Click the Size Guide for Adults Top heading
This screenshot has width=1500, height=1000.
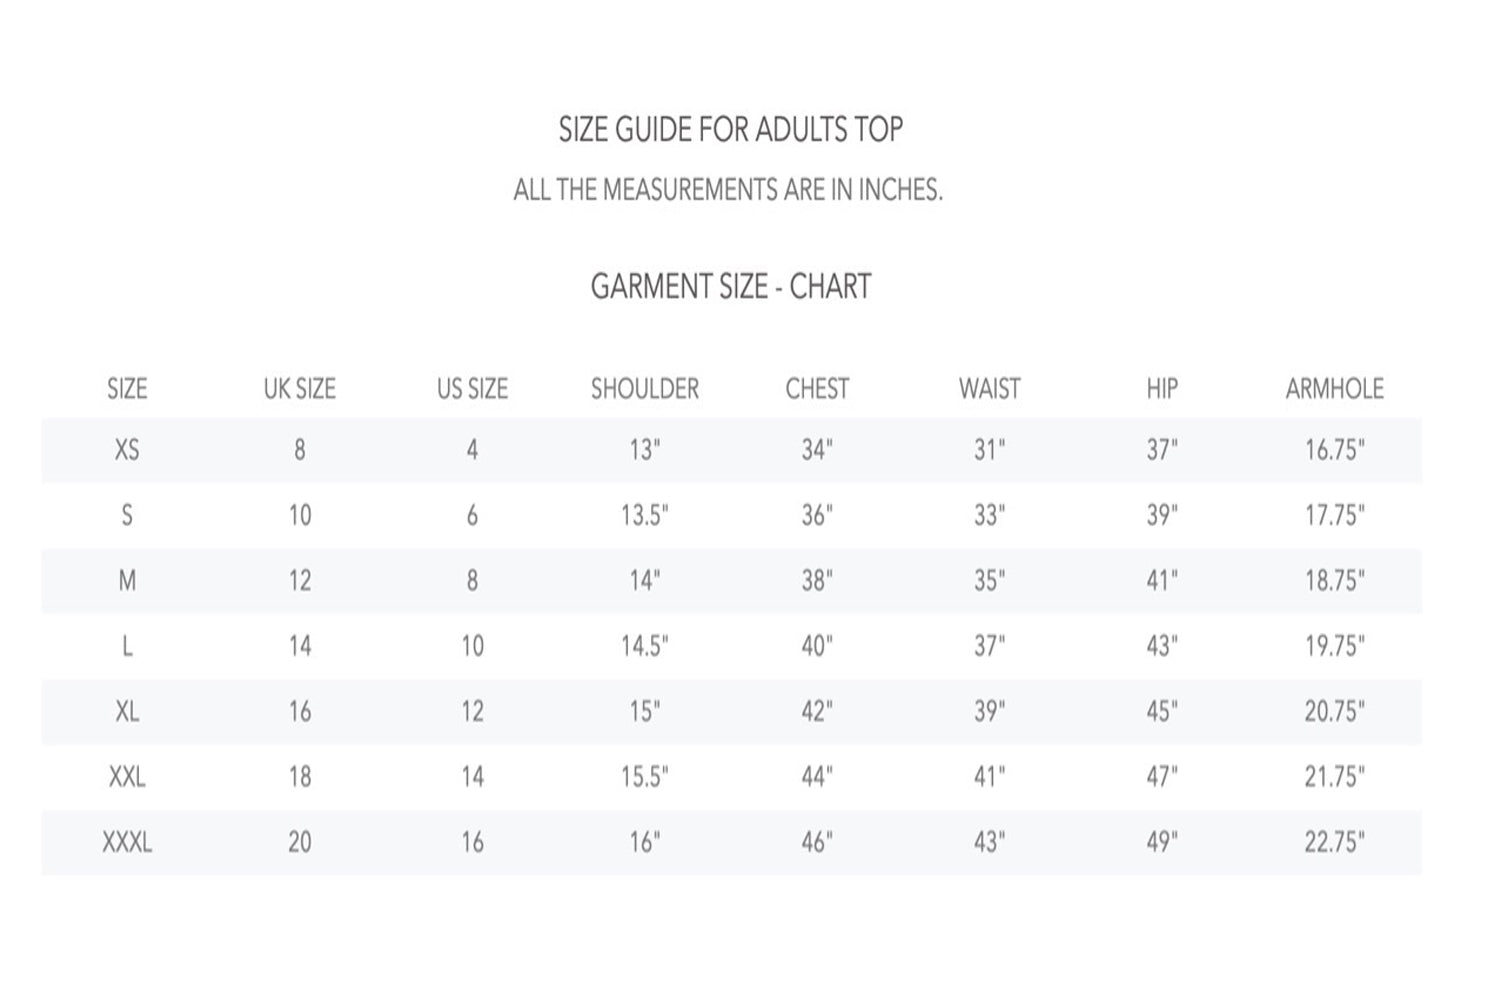pos(730,129)
